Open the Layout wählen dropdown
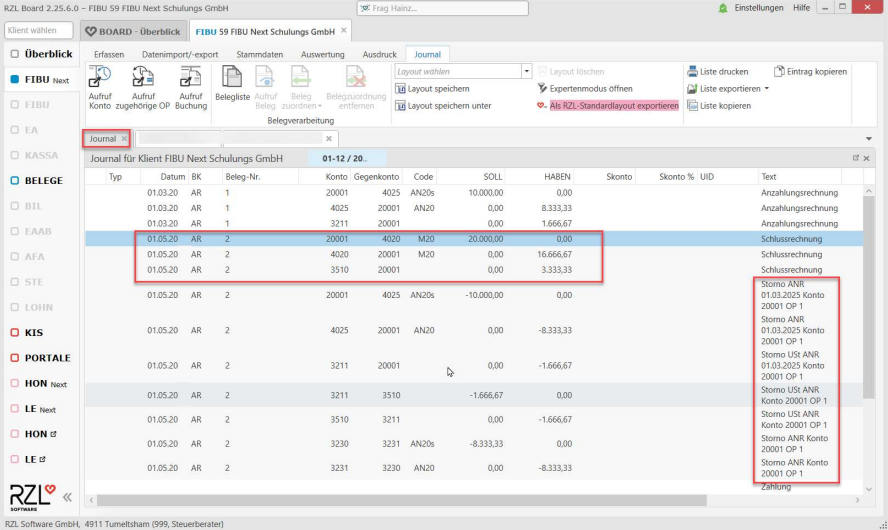The height and width of the screenshot is (530, 888). tap(526, 72)
